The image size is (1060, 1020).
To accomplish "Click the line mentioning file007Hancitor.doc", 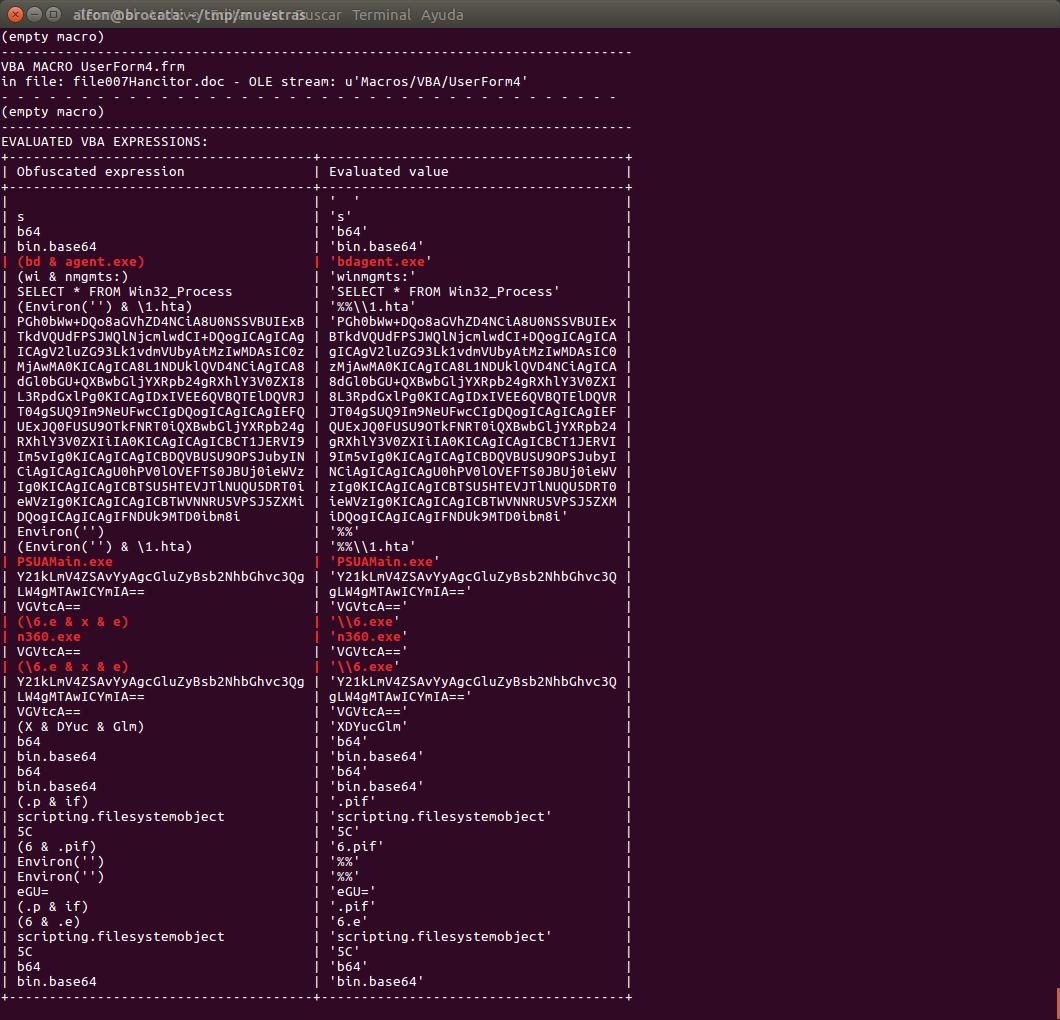I will [x=264, y=81].
